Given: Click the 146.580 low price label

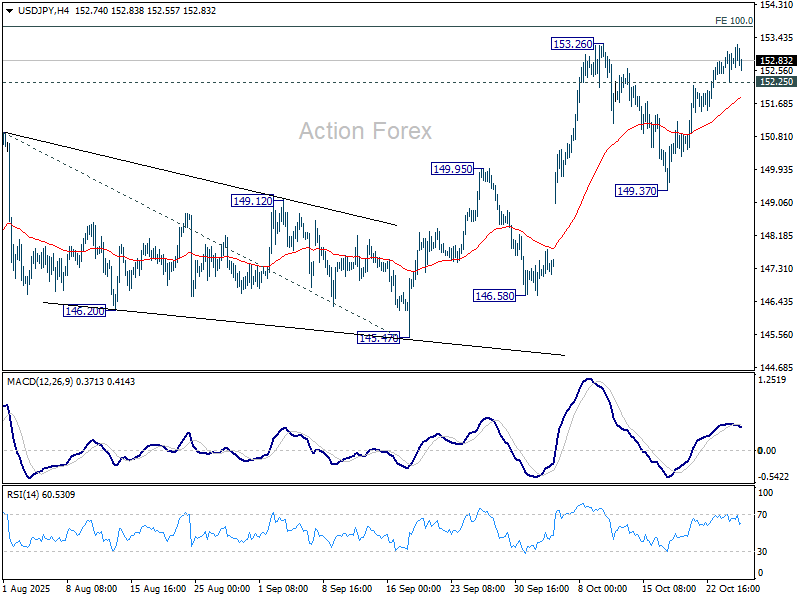Looking at the screenshot, I should (x=494, y=296).
